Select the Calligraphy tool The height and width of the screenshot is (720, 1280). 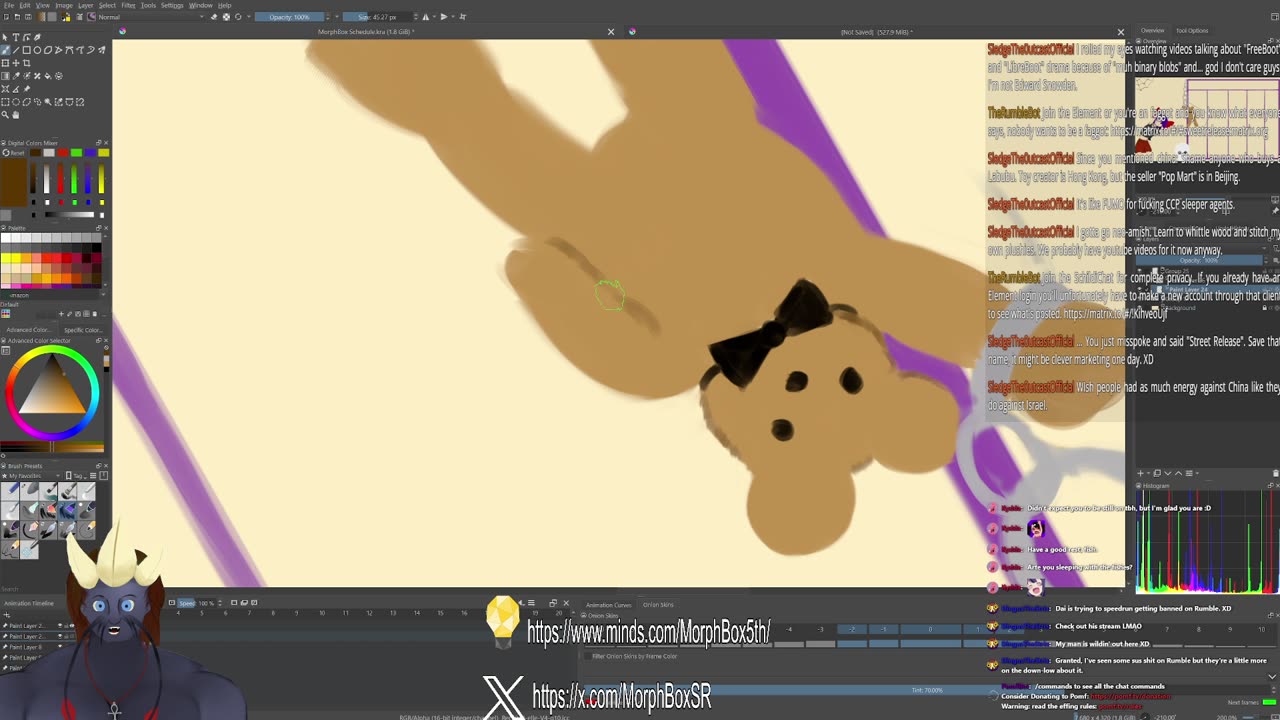[37, 37]
